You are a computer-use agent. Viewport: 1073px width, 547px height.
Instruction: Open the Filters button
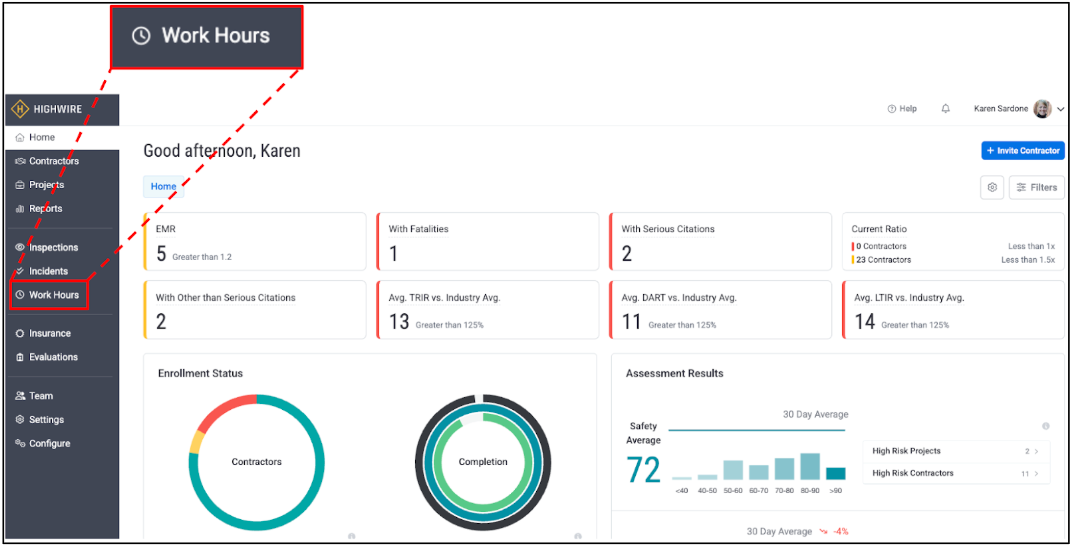point(1036,187)
